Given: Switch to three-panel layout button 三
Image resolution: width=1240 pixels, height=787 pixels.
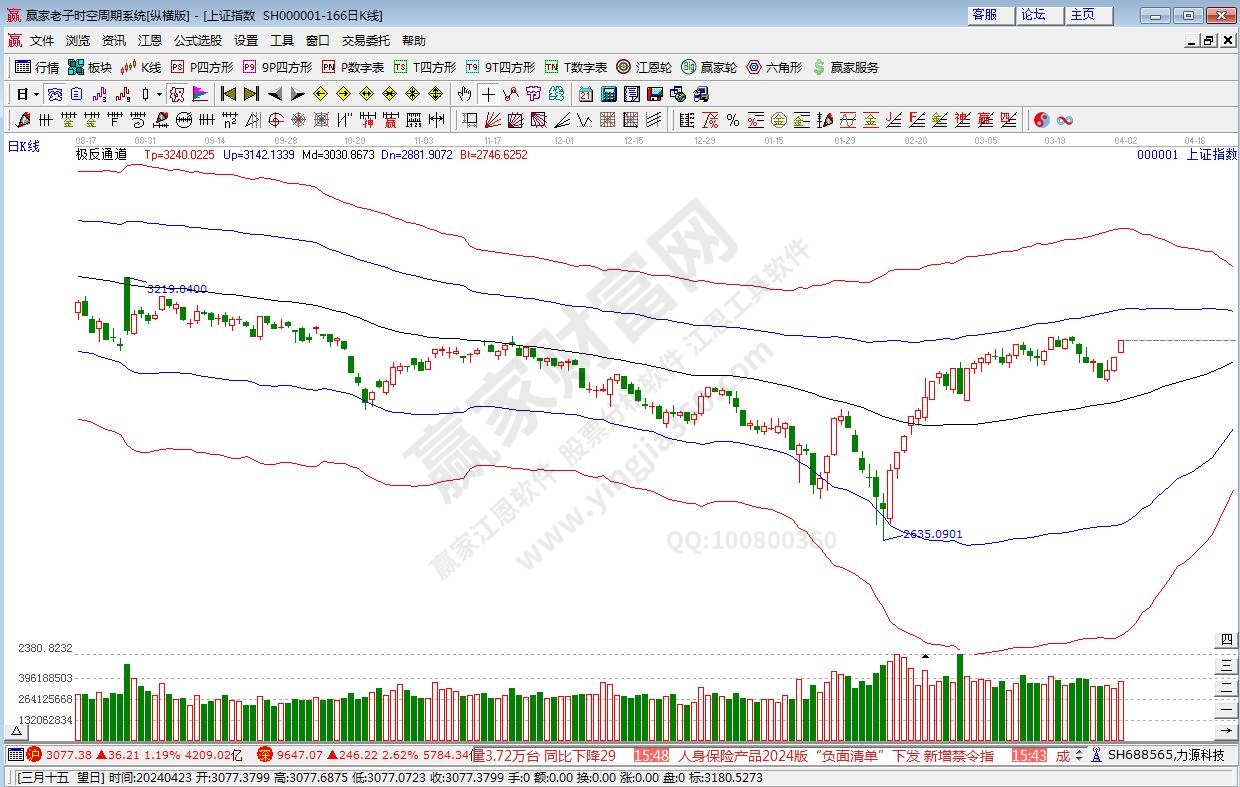Looking at the screenshot, I should tap(1226, 663).
